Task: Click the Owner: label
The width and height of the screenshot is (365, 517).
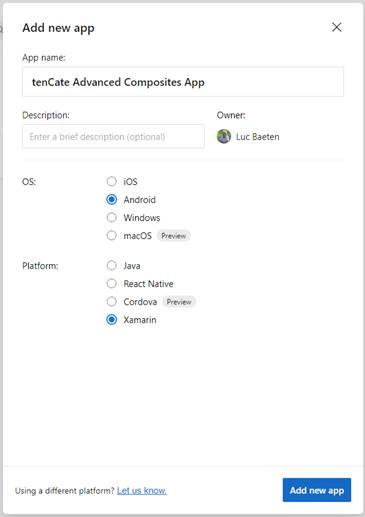Action: click(231, 115)
